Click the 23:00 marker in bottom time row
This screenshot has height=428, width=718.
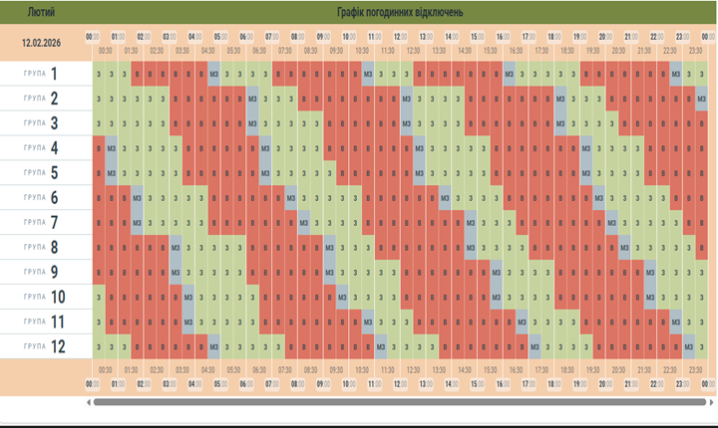coord(682,383)
